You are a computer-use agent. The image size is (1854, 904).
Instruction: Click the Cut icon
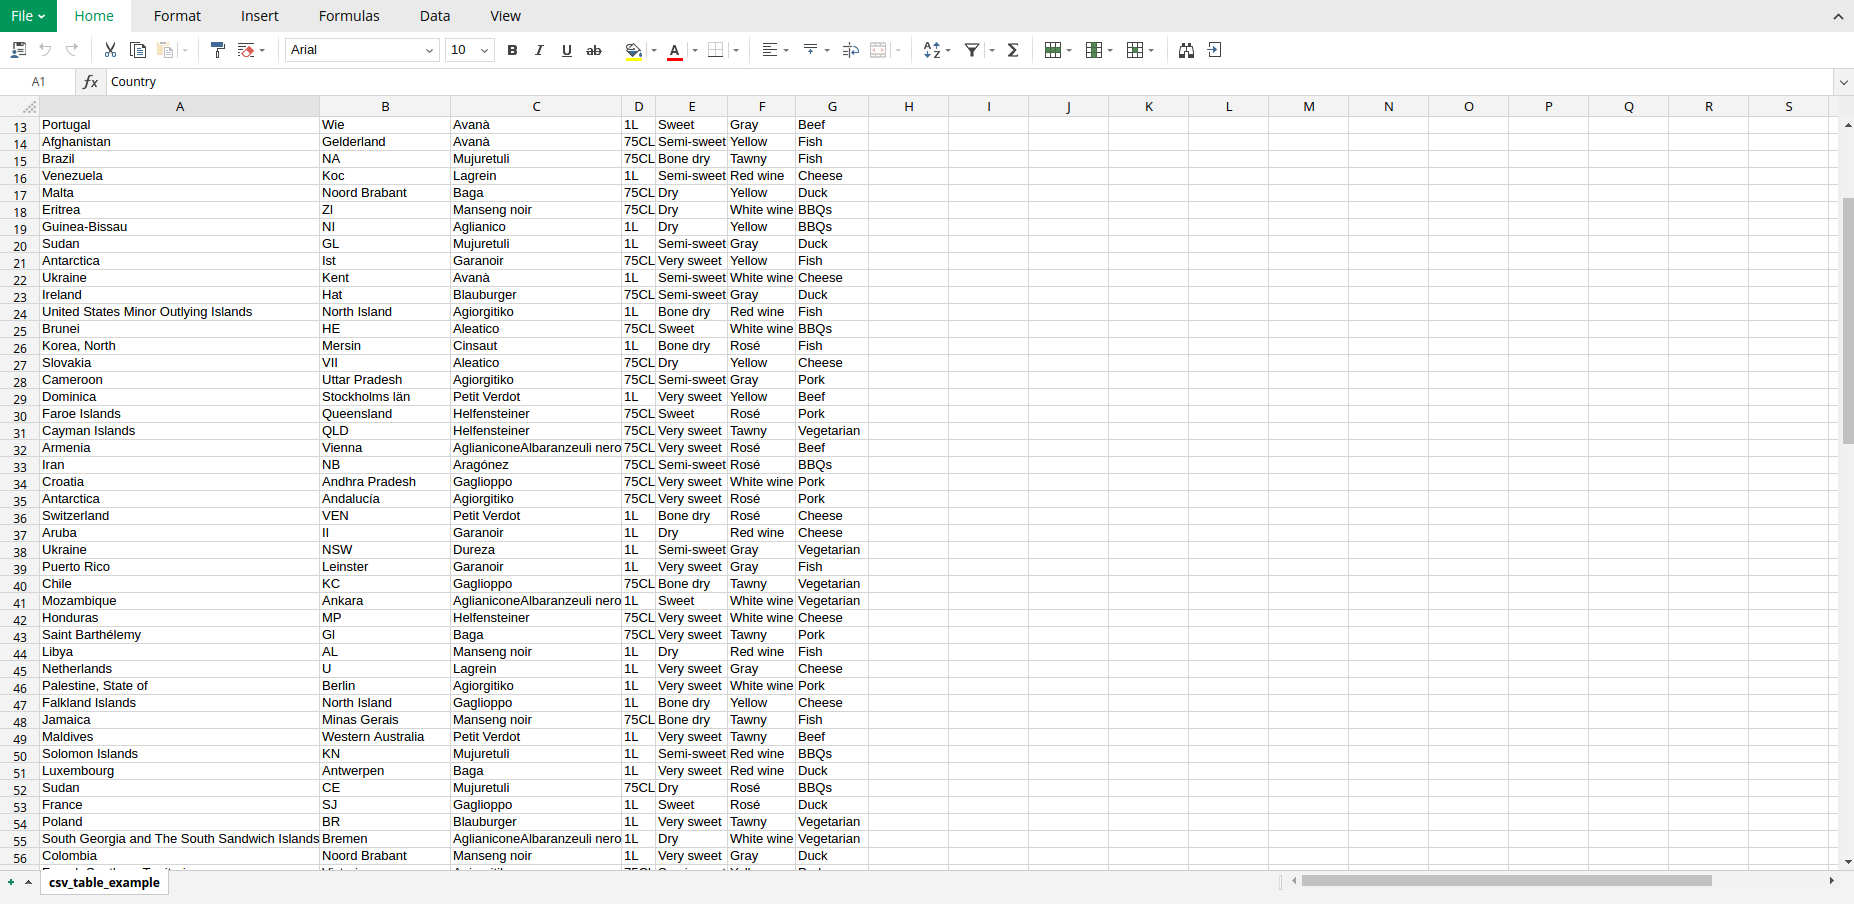[109, 50]
